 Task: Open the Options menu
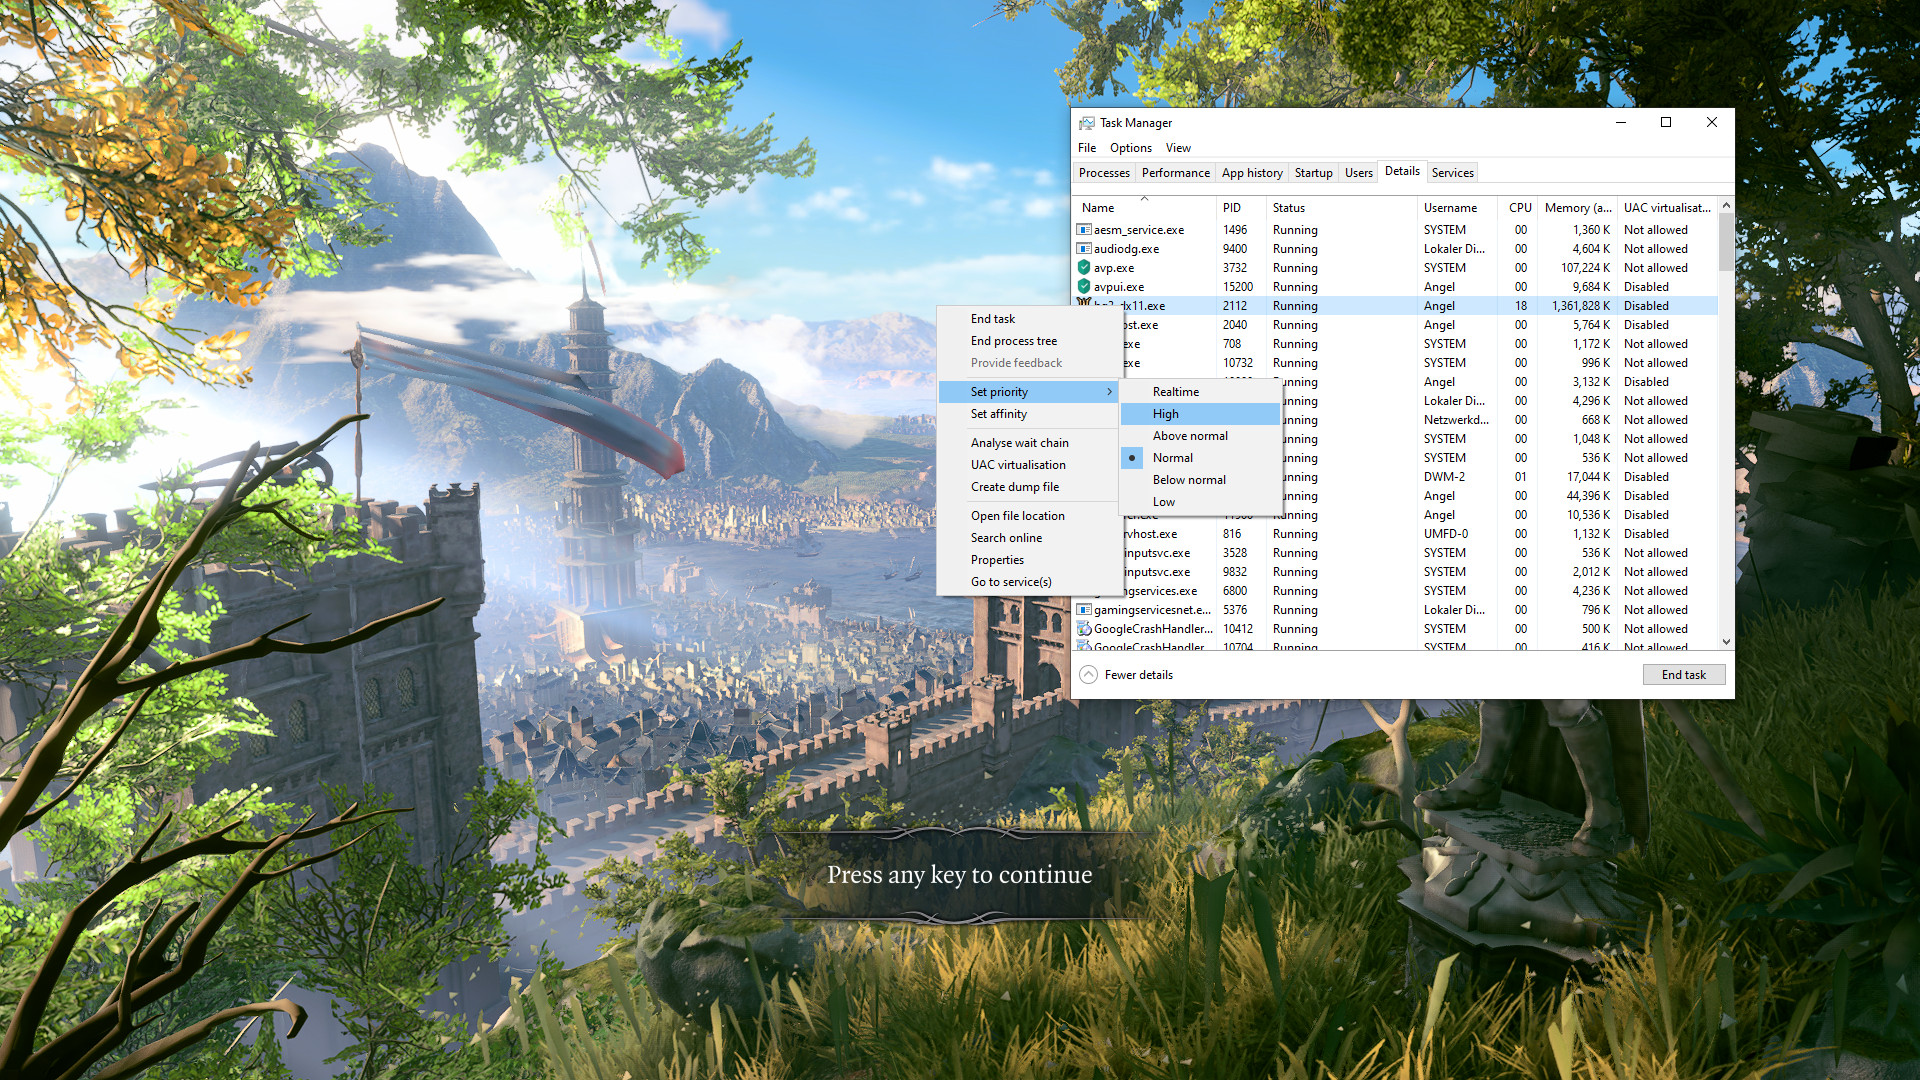coord(1130,148)
